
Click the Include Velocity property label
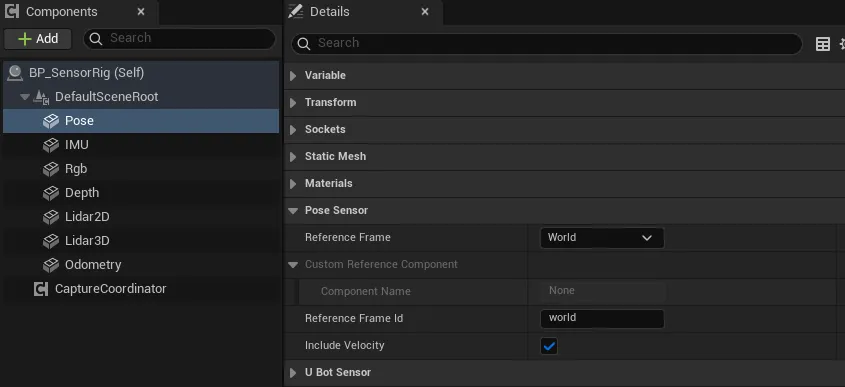click(344, 345)
